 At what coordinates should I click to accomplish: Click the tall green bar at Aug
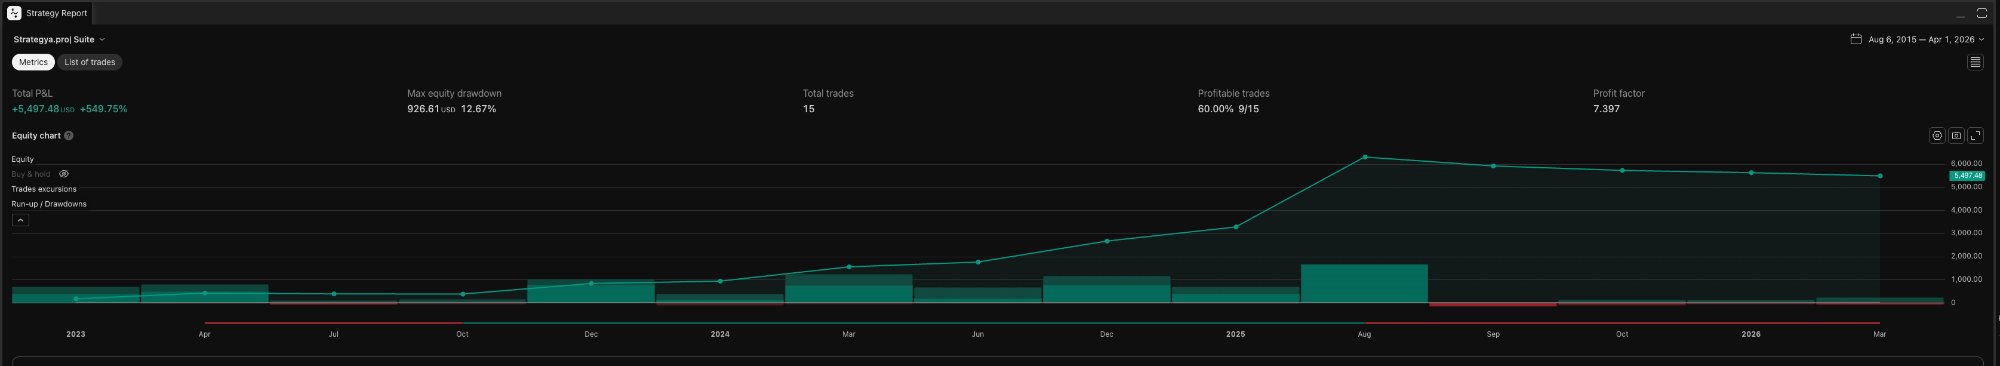[1364, 283]
